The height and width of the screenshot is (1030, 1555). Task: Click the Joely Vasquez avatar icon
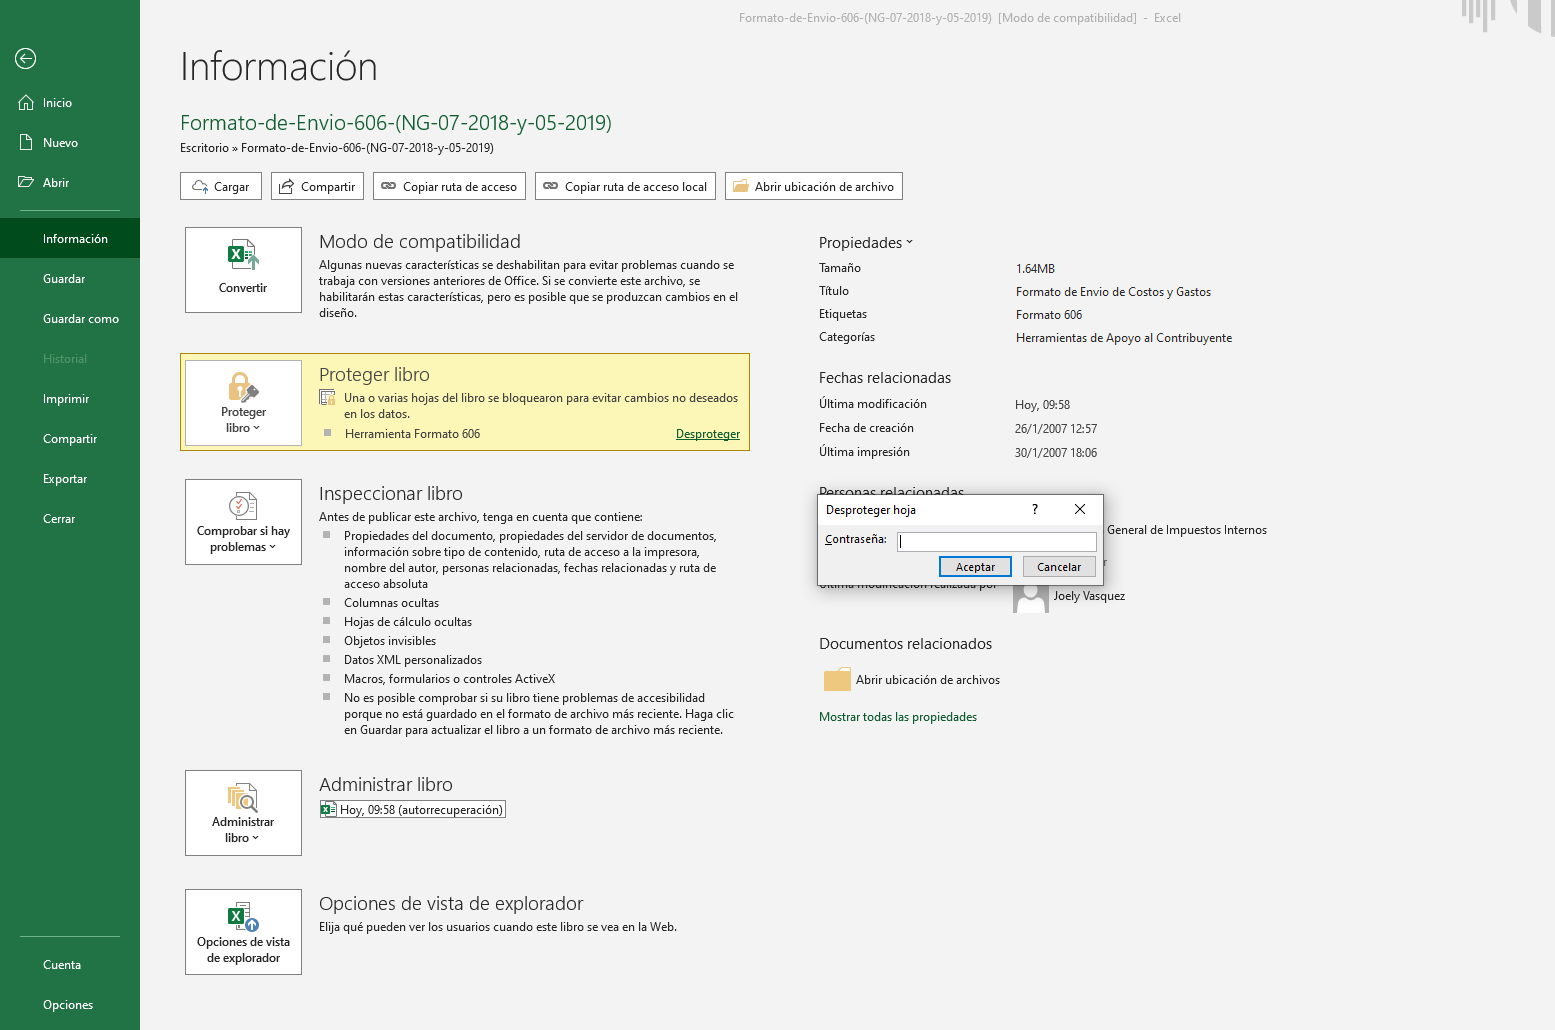pyautogui.click(x=1031, y=597)
